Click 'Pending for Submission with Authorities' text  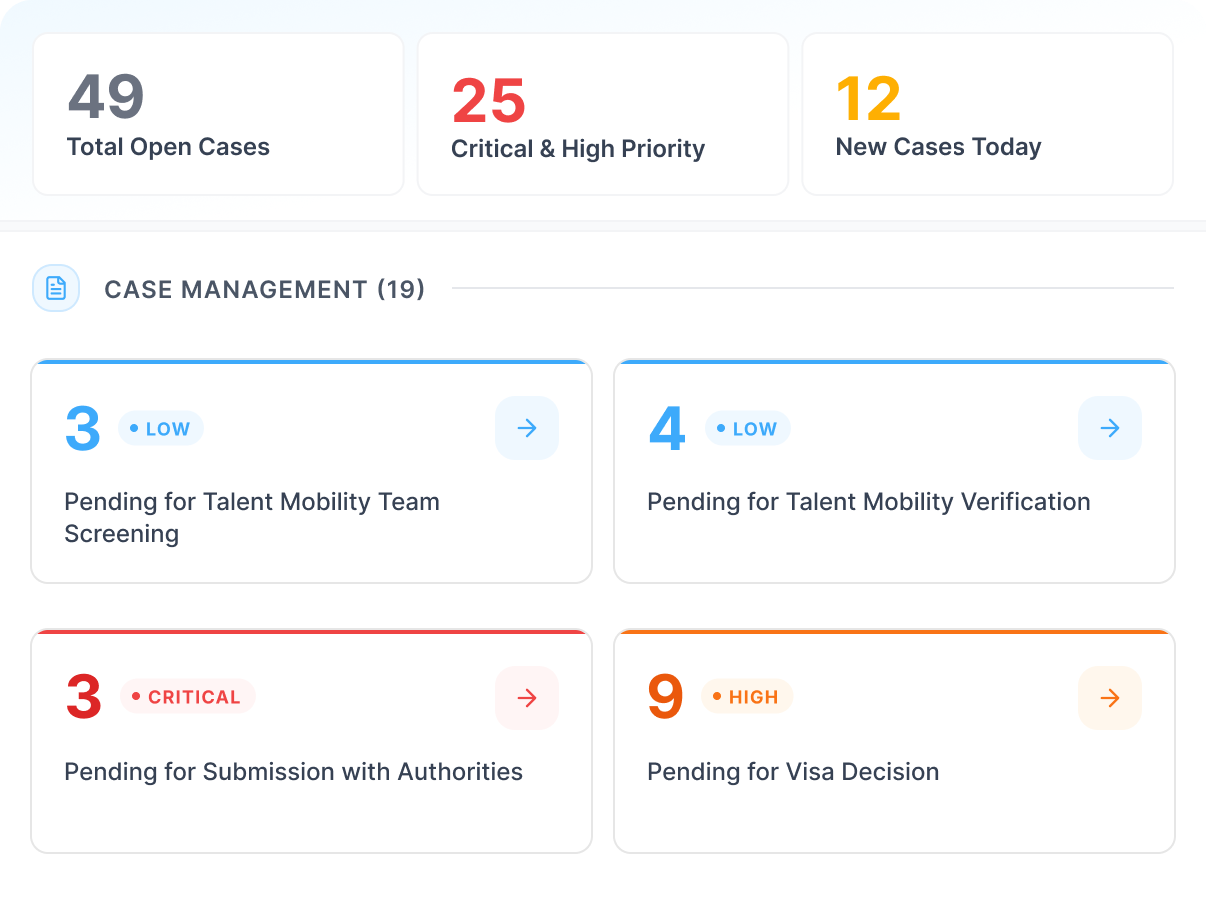pyautogui.click(x=294, y=772)
